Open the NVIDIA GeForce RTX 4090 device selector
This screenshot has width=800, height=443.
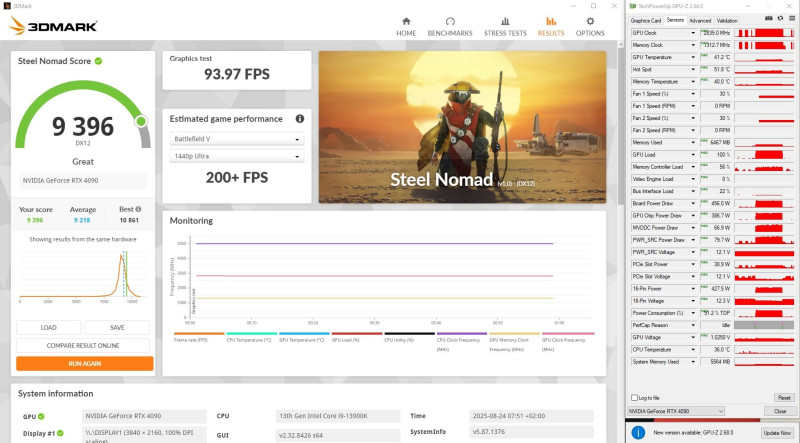coord(676,411)
